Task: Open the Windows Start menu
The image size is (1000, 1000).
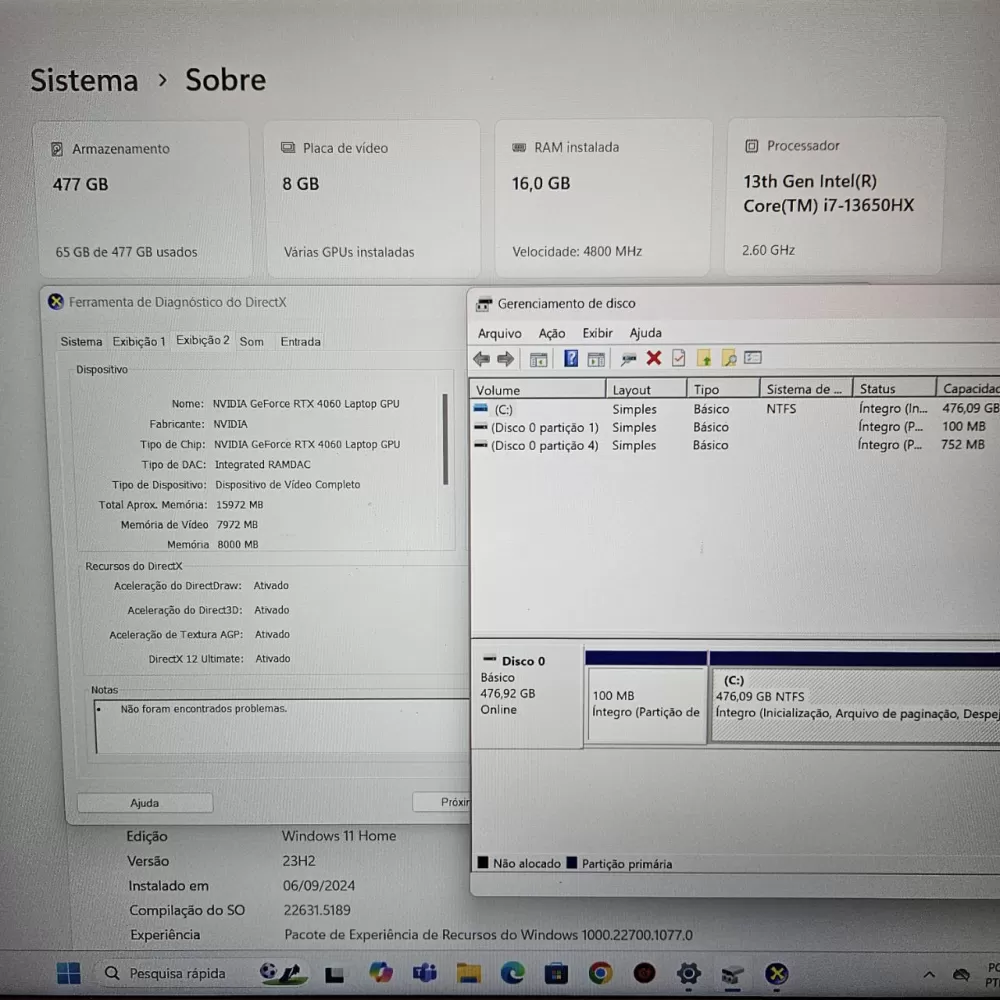Action: coord(68,973)
